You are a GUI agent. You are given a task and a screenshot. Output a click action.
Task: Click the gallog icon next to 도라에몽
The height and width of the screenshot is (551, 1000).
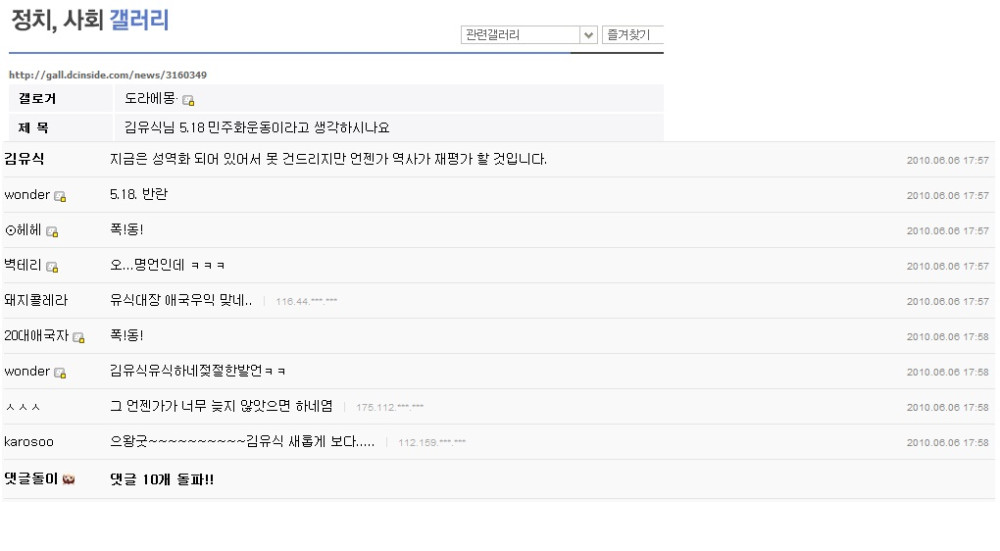point(188,100)
